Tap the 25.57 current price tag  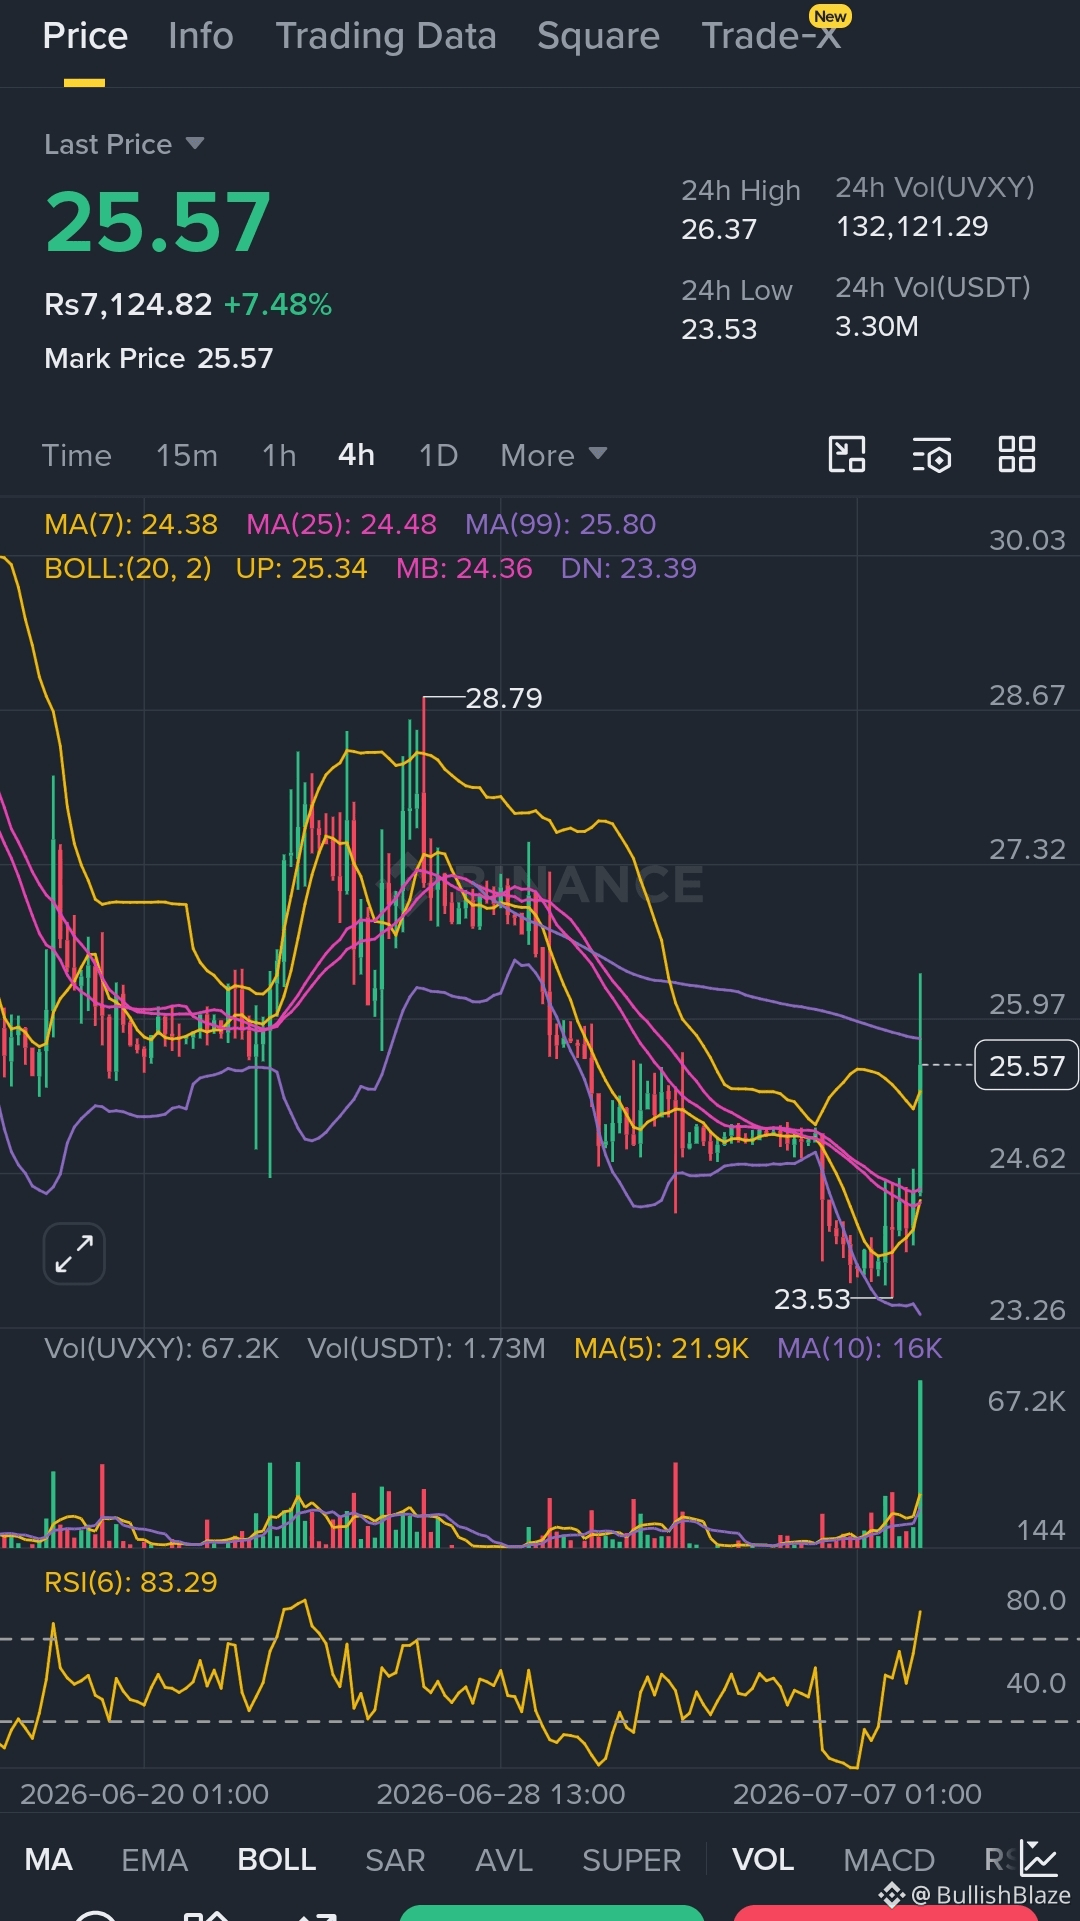click(x=1026, y=1065)
